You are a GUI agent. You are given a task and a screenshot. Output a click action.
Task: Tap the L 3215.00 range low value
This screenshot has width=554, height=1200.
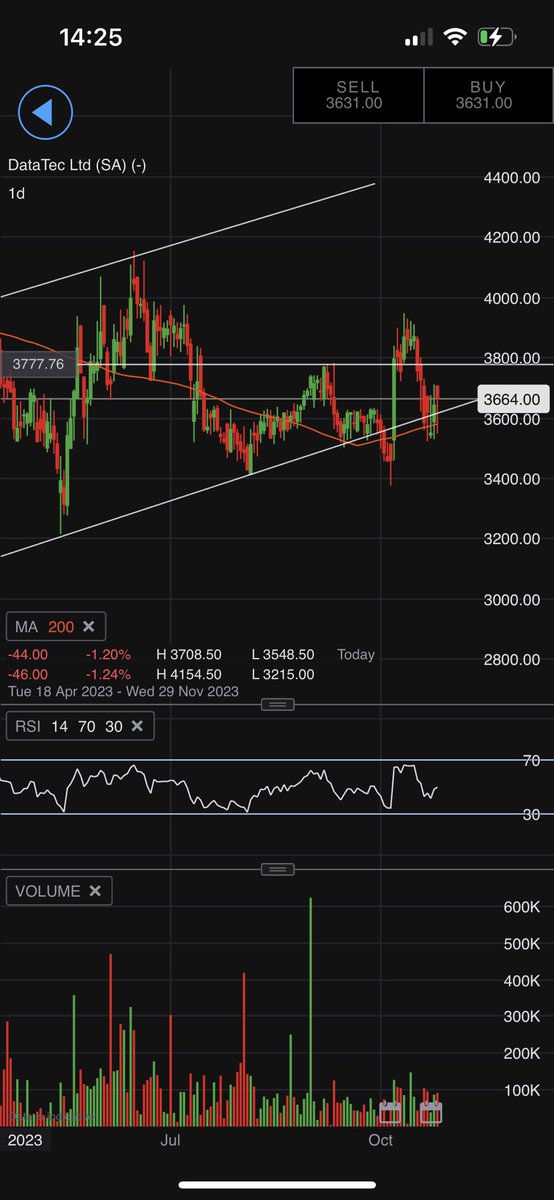(281, 674)
